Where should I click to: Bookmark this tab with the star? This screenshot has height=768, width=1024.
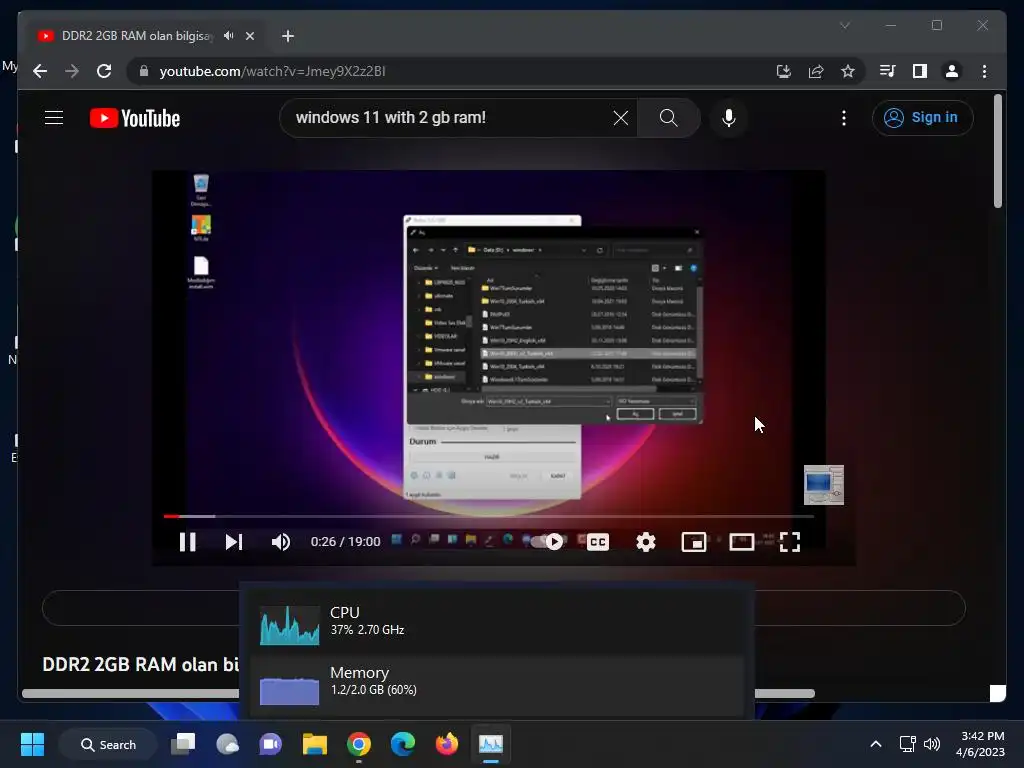[848, 71]
